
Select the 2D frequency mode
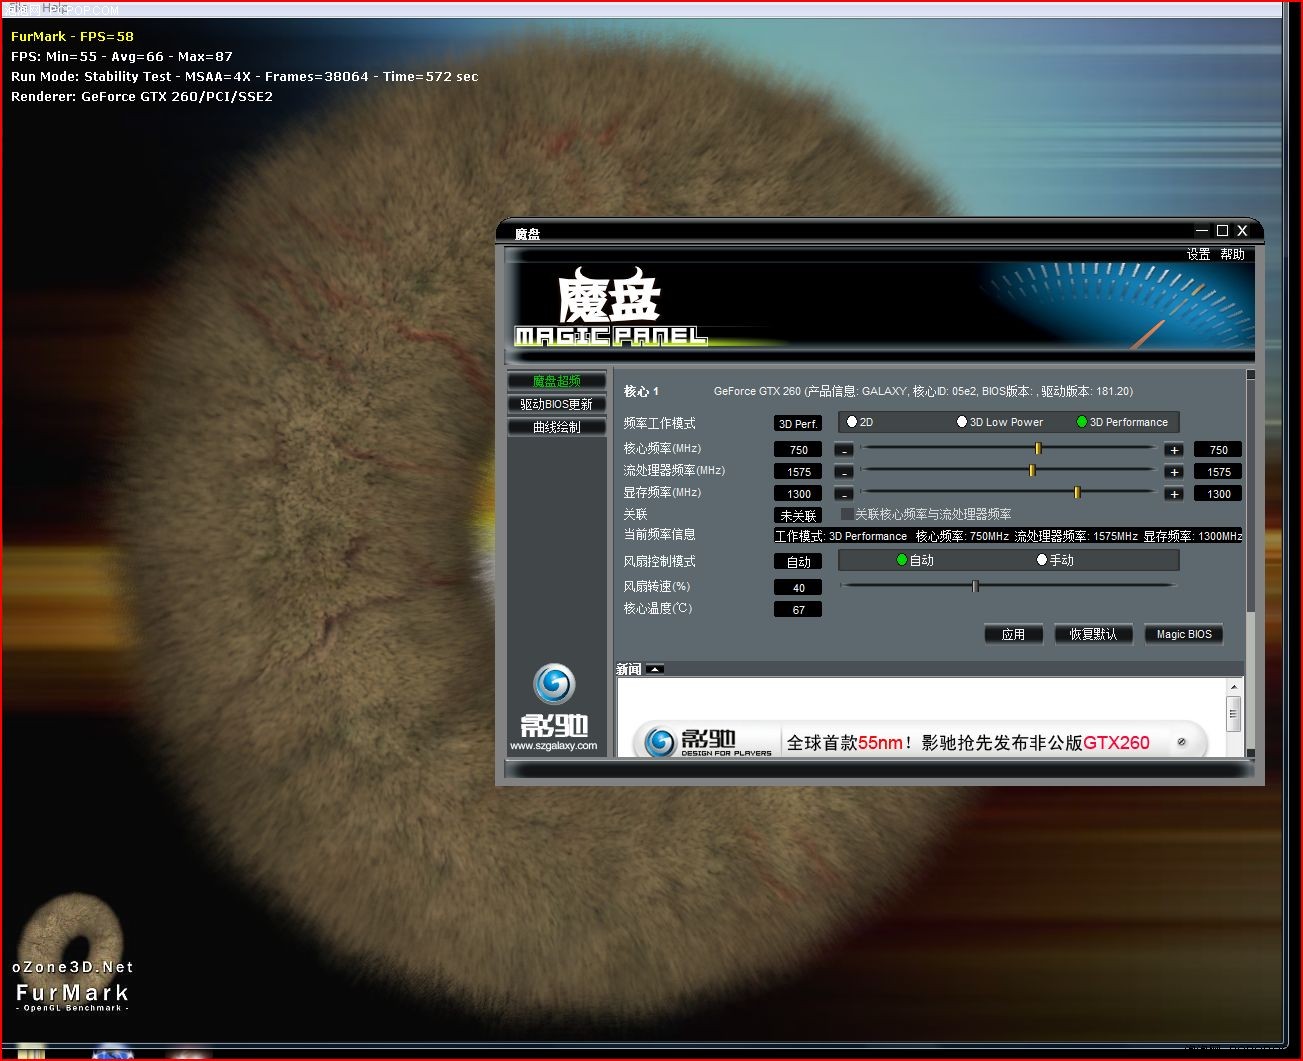click(x=860, y=422)
